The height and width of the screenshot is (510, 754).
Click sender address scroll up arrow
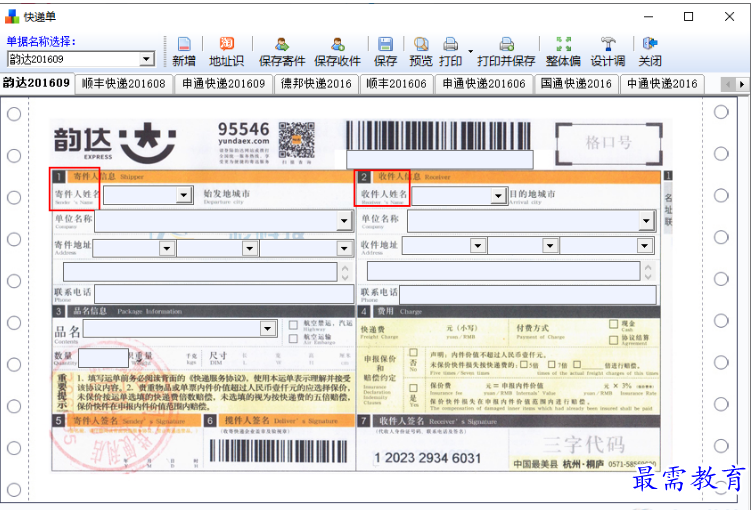click(345, 267)
